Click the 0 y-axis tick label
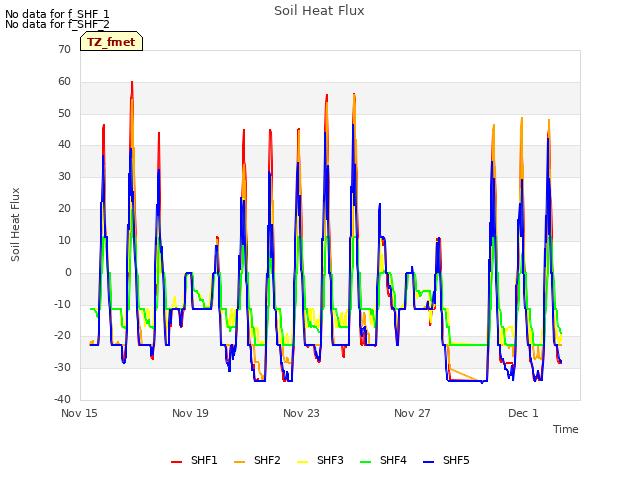This screenshot has height=480, width=640. coord(68,272)
